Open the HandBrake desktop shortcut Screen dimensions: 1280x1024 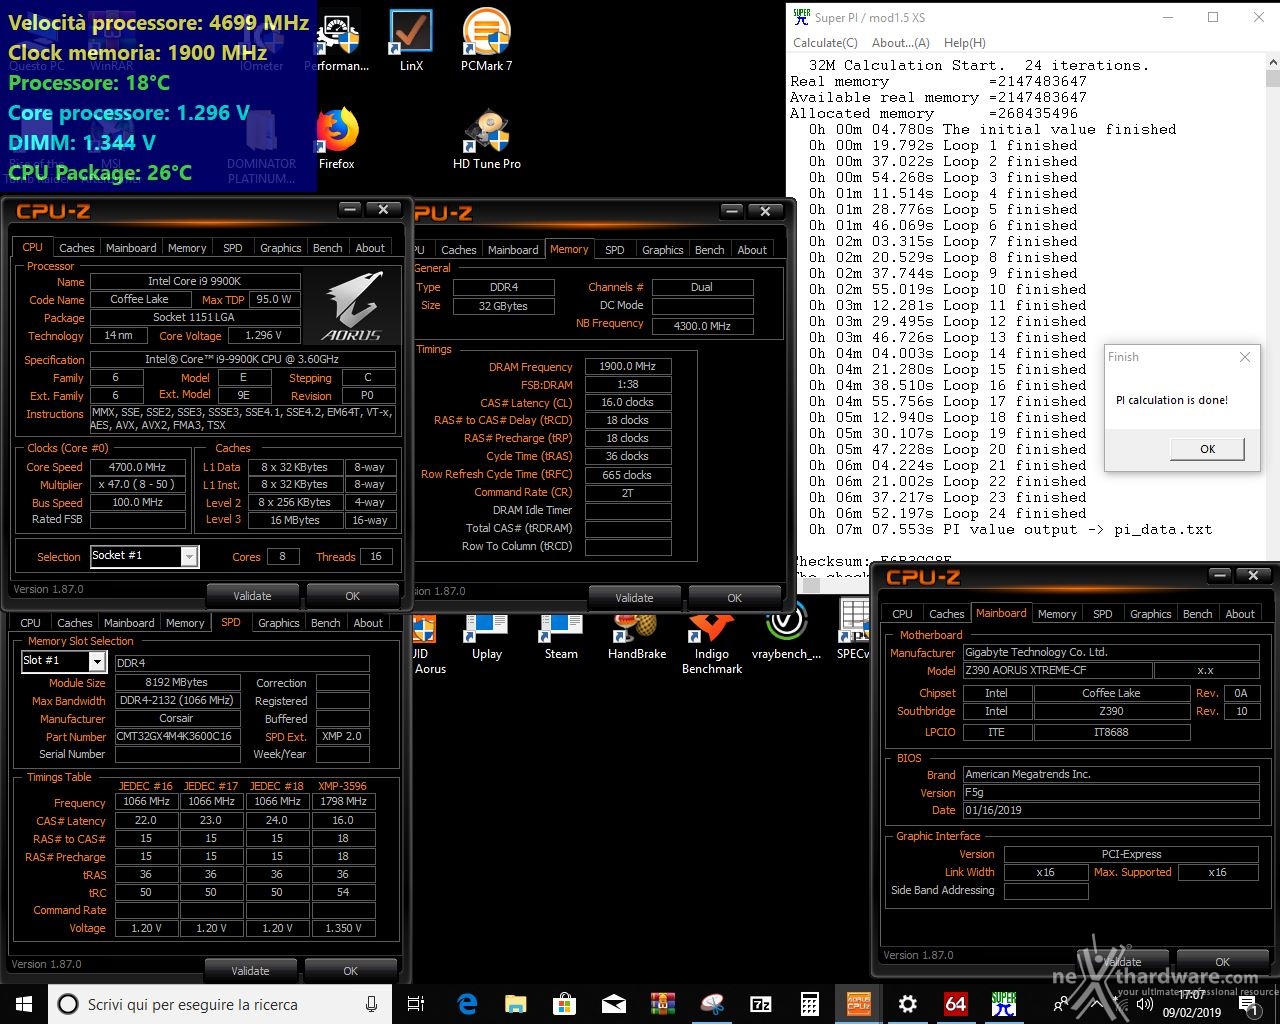pyautogui.click(x=637, y=637)
